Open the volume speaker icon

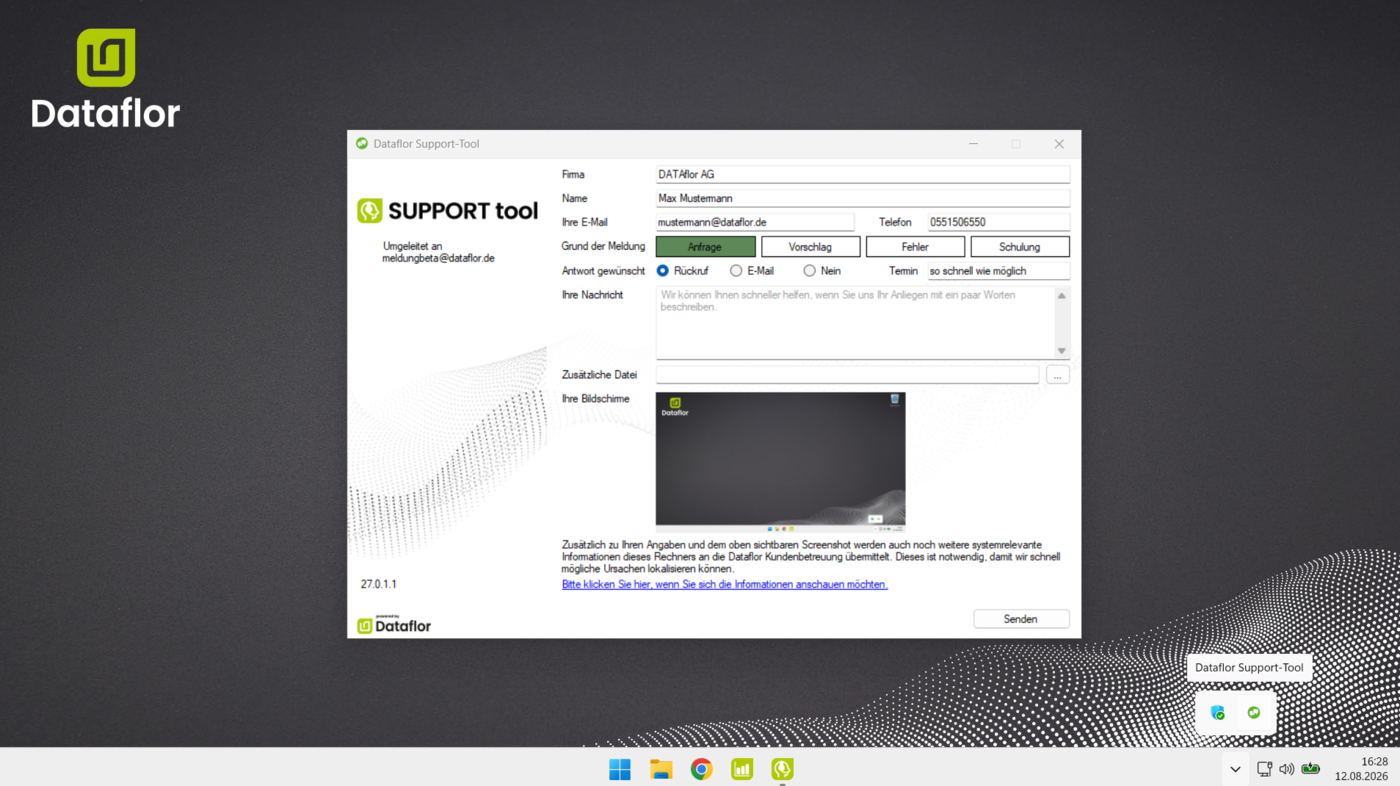pyautogui.click(x=1286, y=769)
